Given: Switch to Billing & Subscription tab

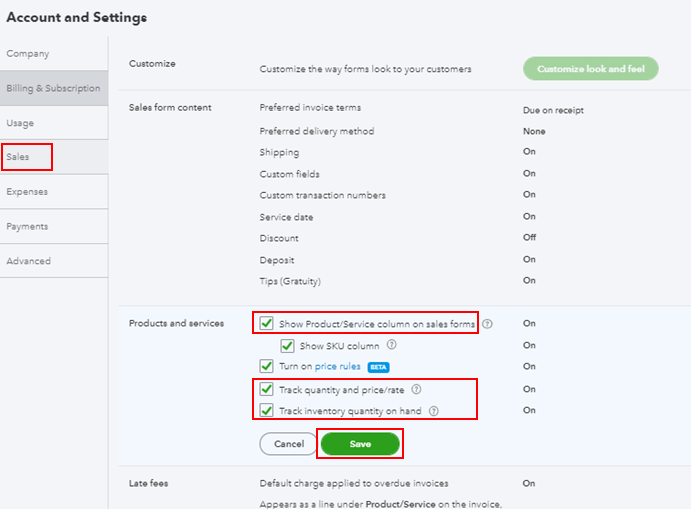Looking at the screenshot, I should point(53,88).
